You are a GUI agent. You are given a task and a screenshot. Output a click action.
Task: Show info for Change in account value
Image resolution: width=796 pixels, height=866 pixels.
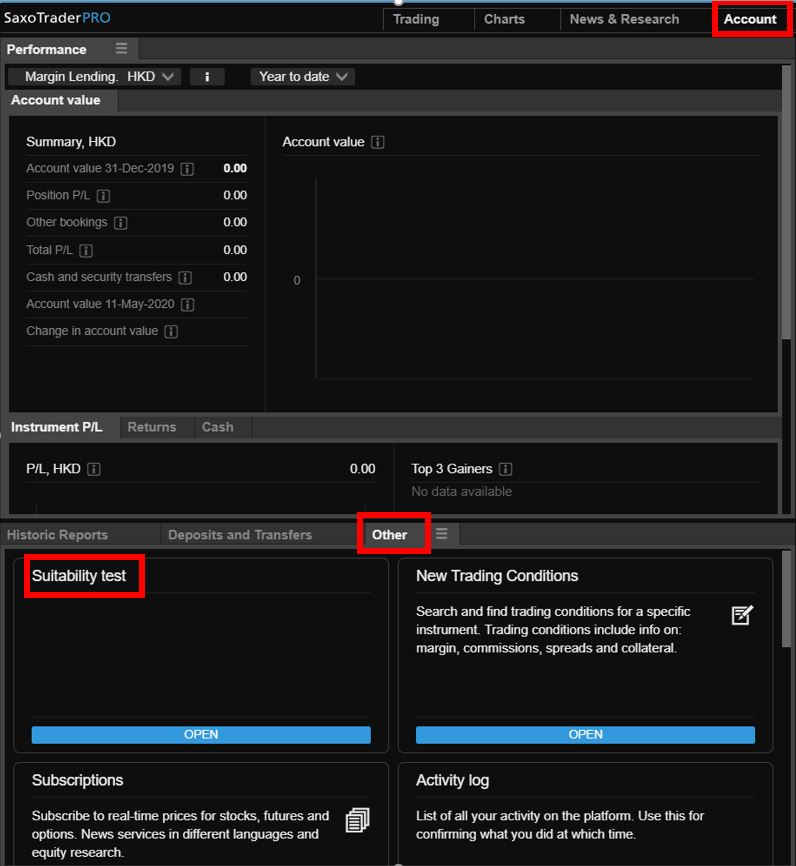171,331
